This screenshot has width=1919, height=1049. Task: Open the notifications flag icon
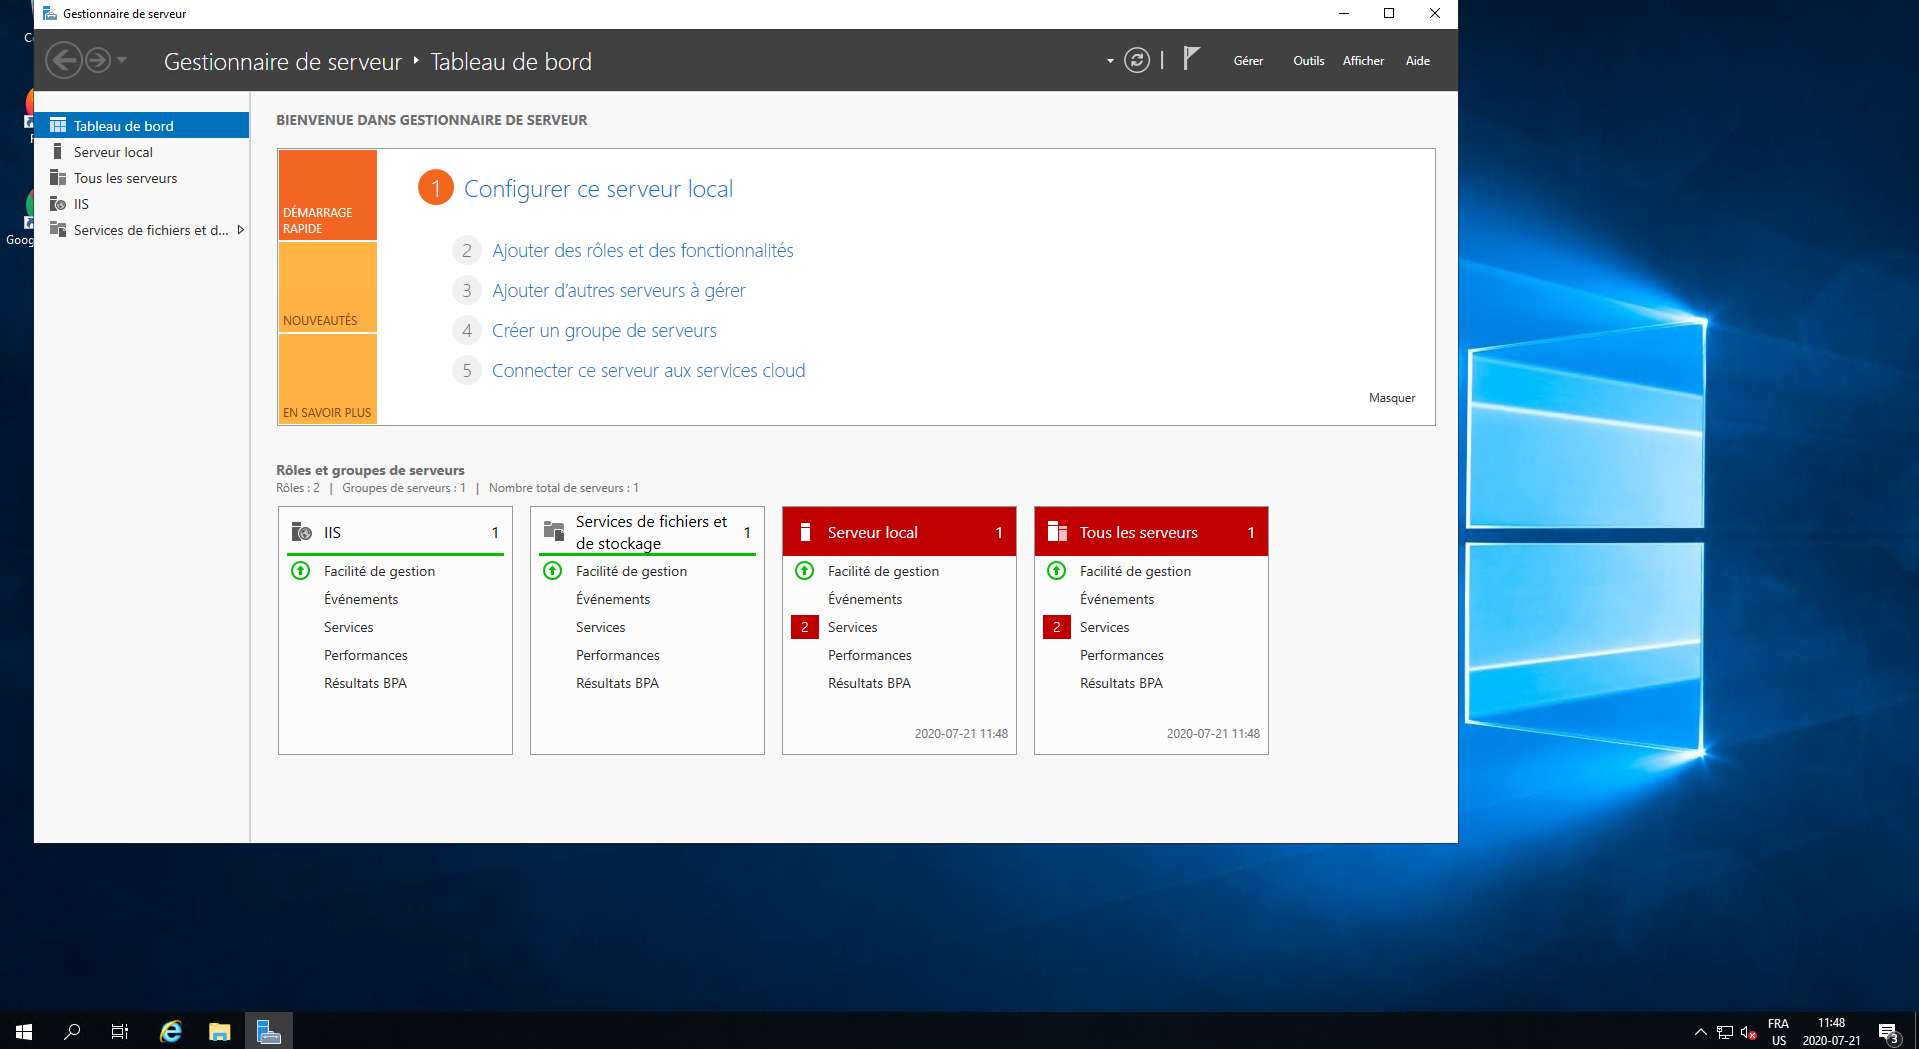pyautogui.click(x=1190, y=60)
